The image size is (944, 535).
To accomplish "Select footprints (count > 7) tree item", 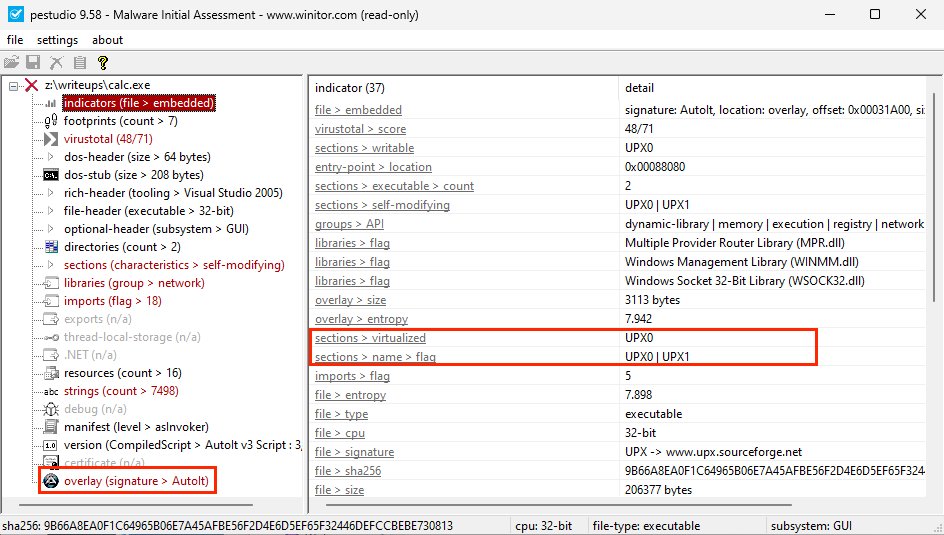I will (120, 121).
